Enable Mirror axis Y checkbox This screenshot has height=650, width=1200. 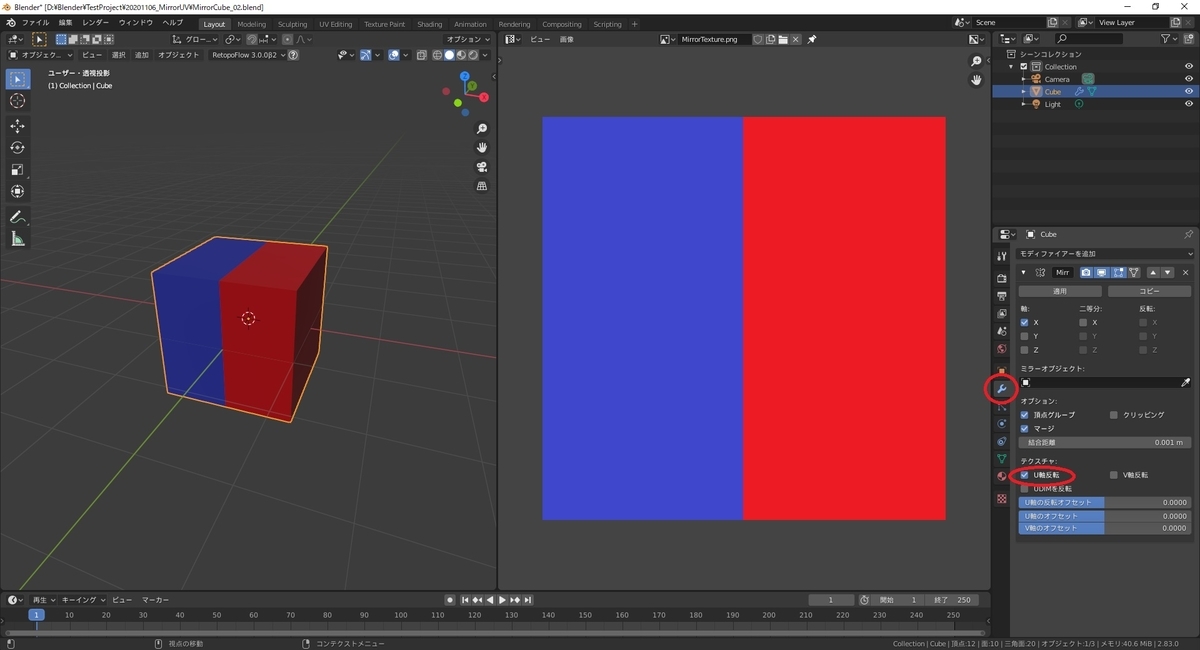1024,336
